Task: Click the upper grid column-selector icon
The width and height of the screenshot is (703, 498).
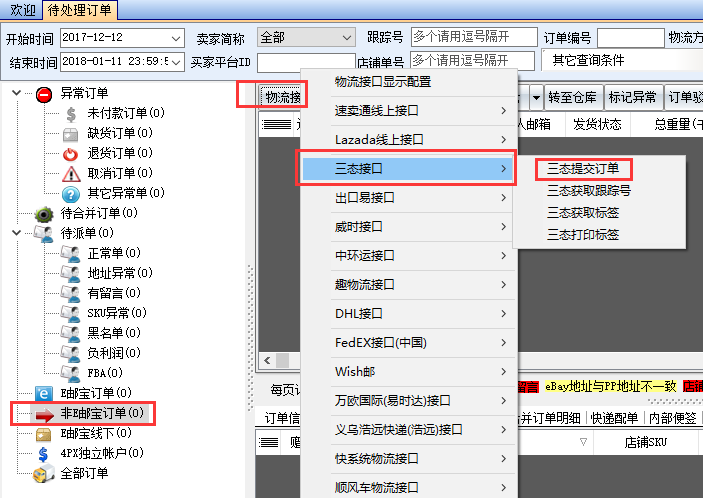Action: (276, 124)
